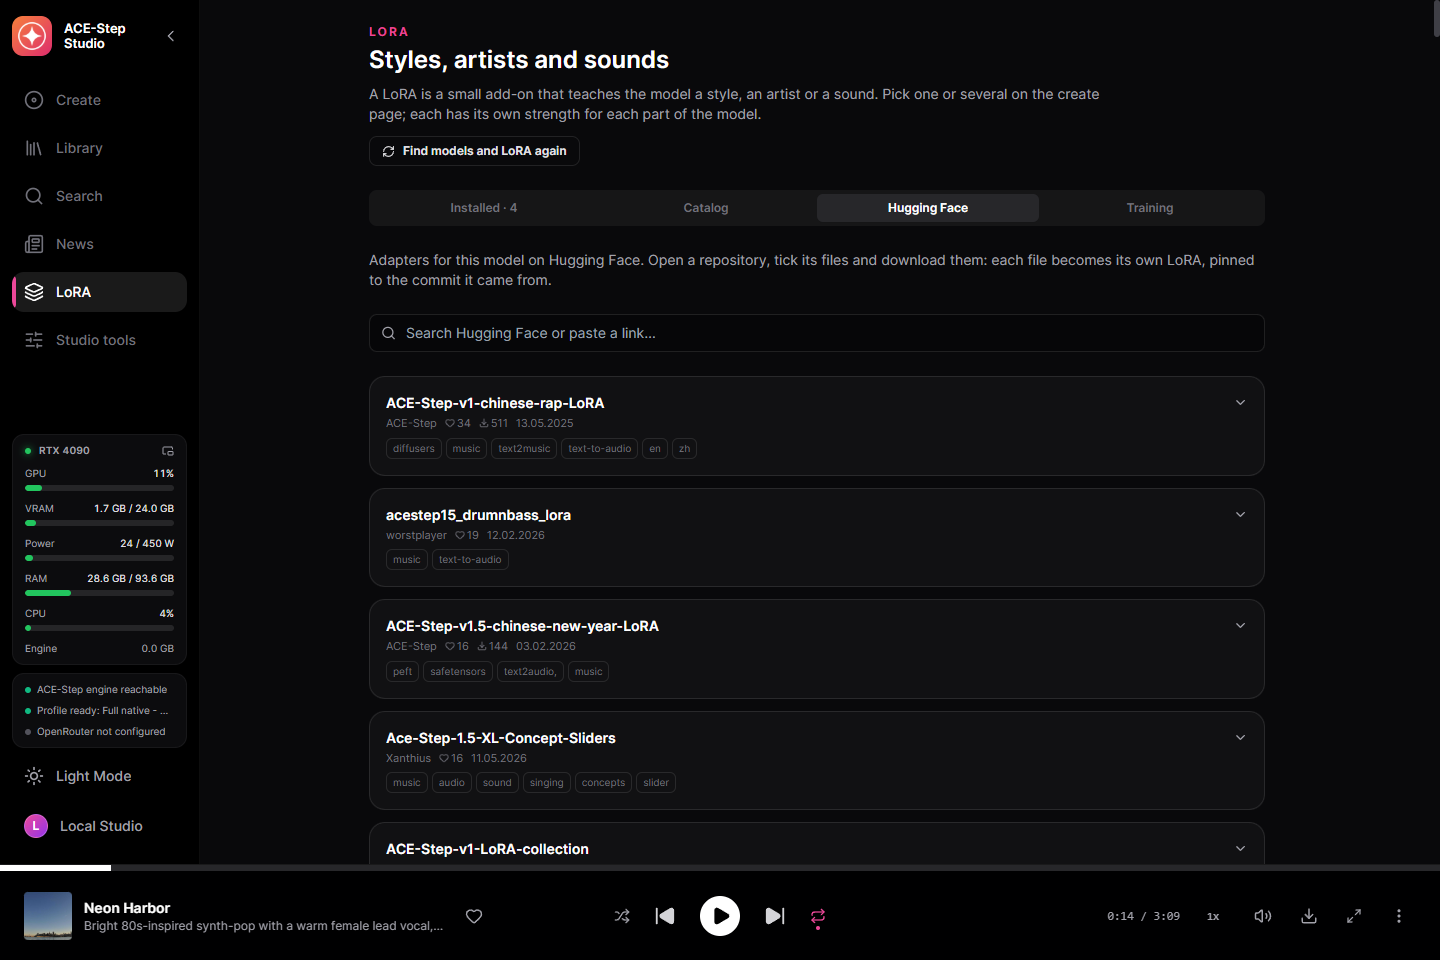1440x960 pixels.
Task: Open the player more options menu
Action: [x=1399, y=916]
